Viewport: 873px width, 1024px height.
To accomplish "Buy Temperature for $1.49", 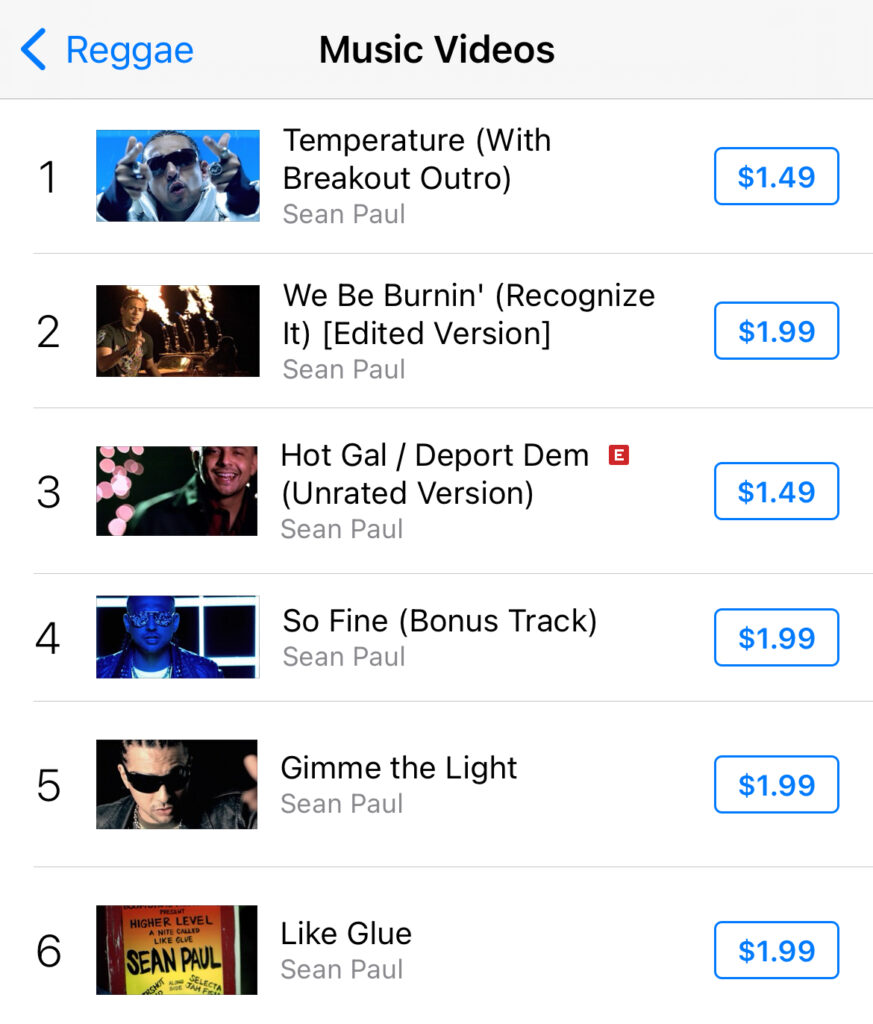I will click(776, 176).
